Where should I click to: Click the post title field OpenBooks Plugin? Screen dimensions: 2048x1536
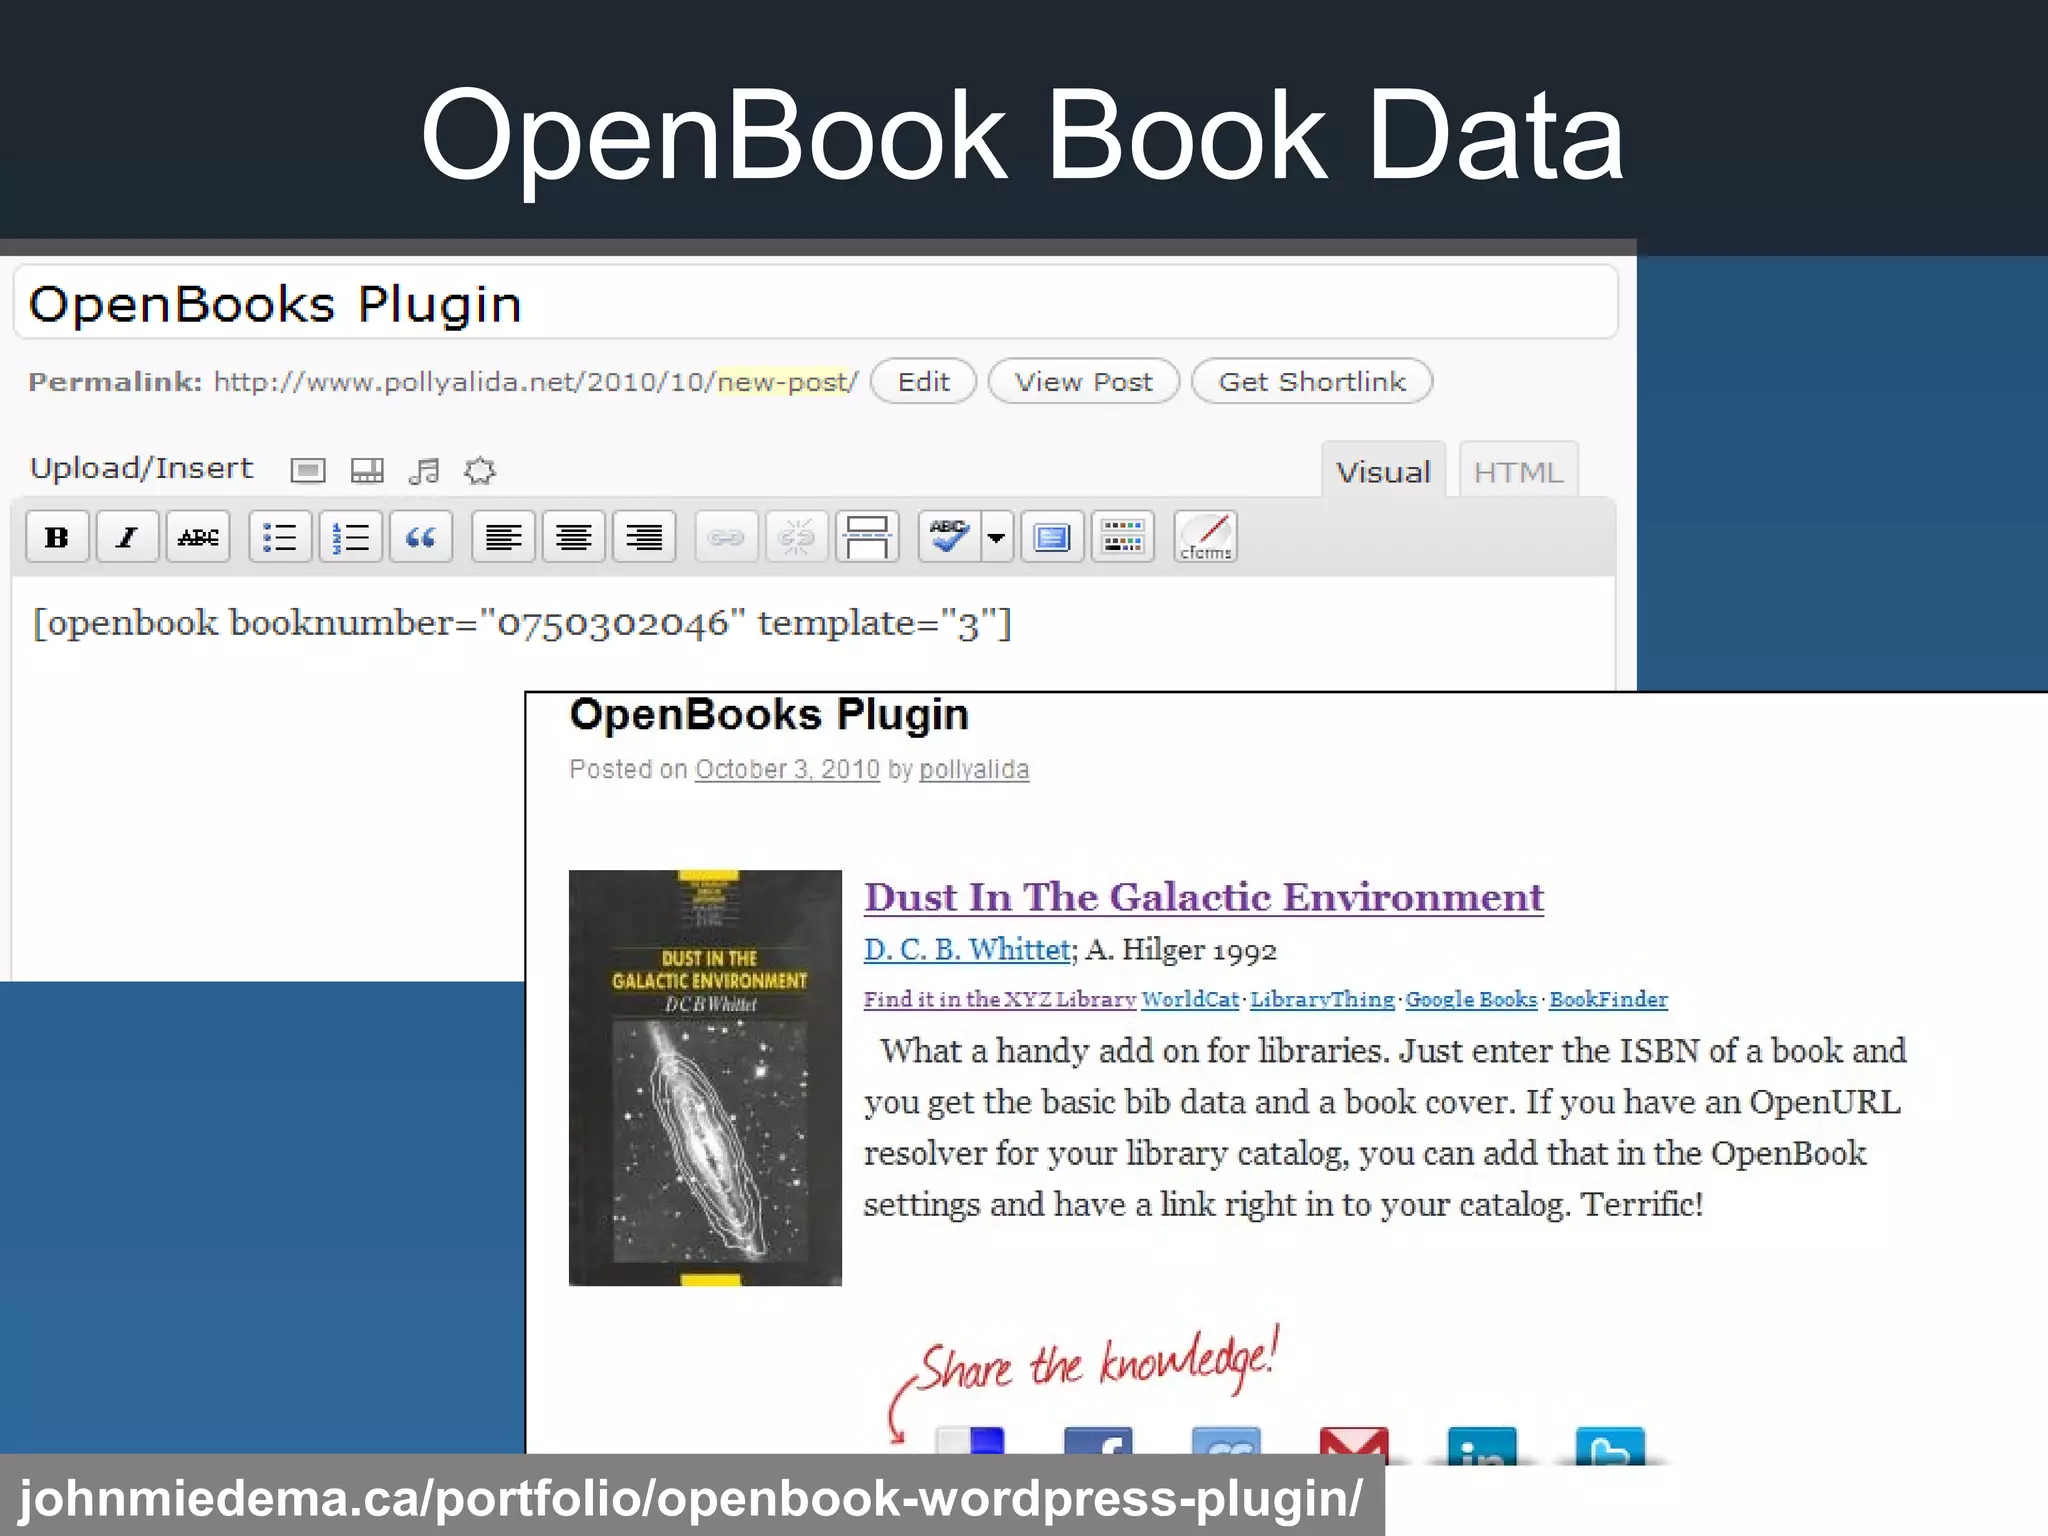[x=815, y=303]
